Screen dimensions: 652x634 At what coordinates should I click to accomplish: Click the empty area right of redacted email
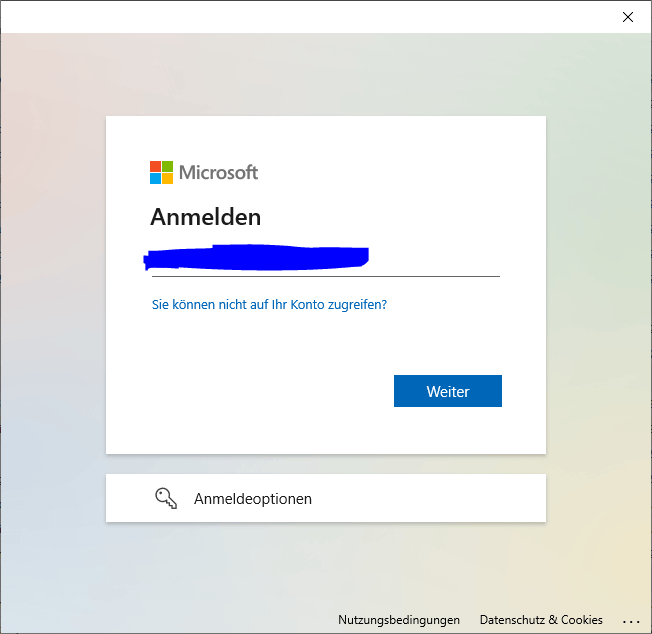coord(435,259)
